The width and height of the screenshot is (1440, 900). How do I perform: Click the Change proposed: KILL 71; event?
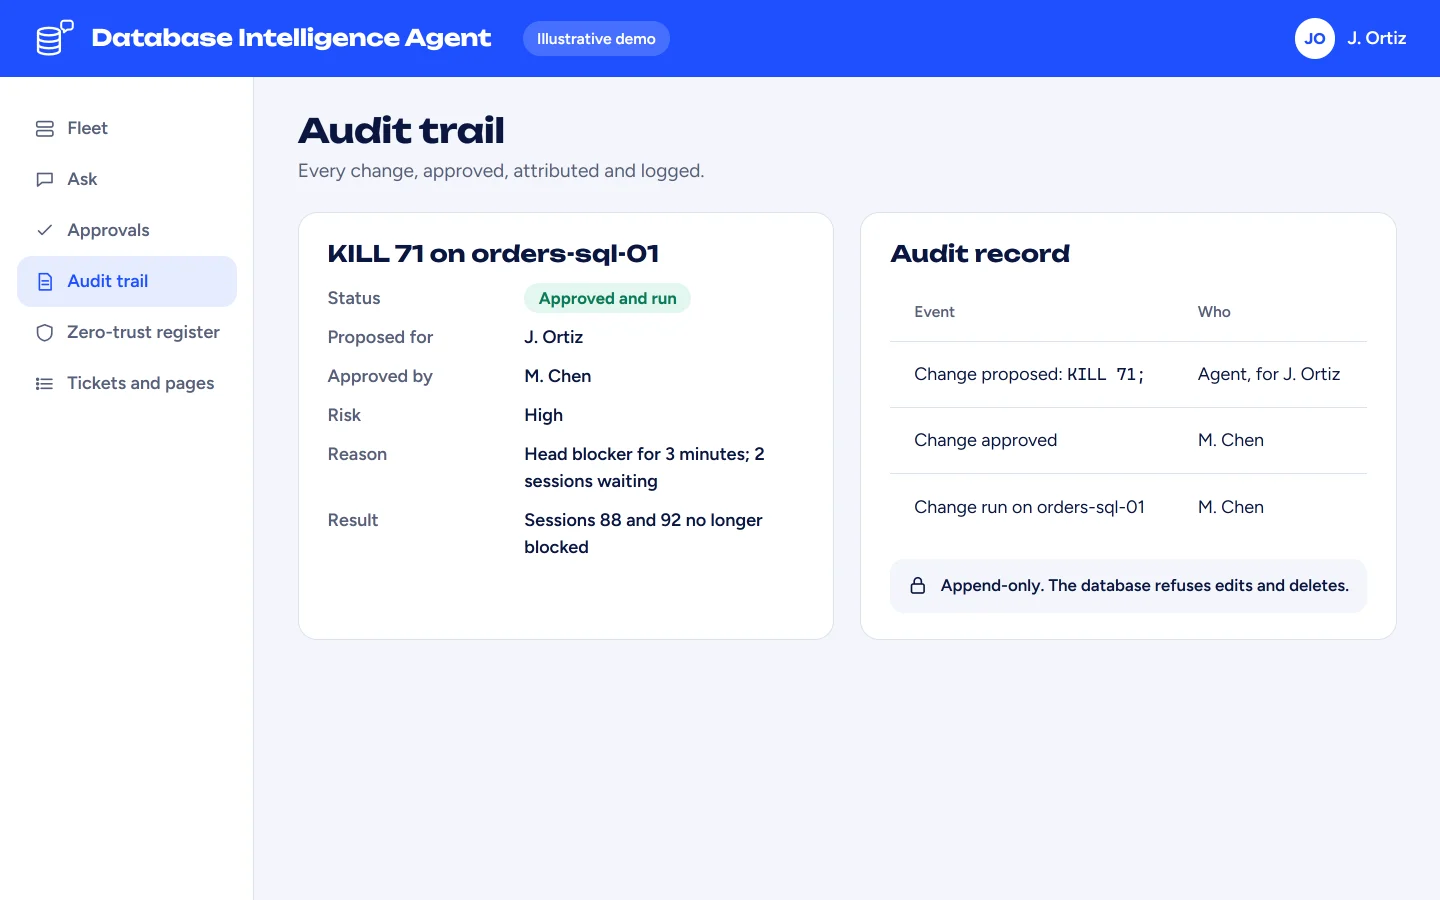1029,374
